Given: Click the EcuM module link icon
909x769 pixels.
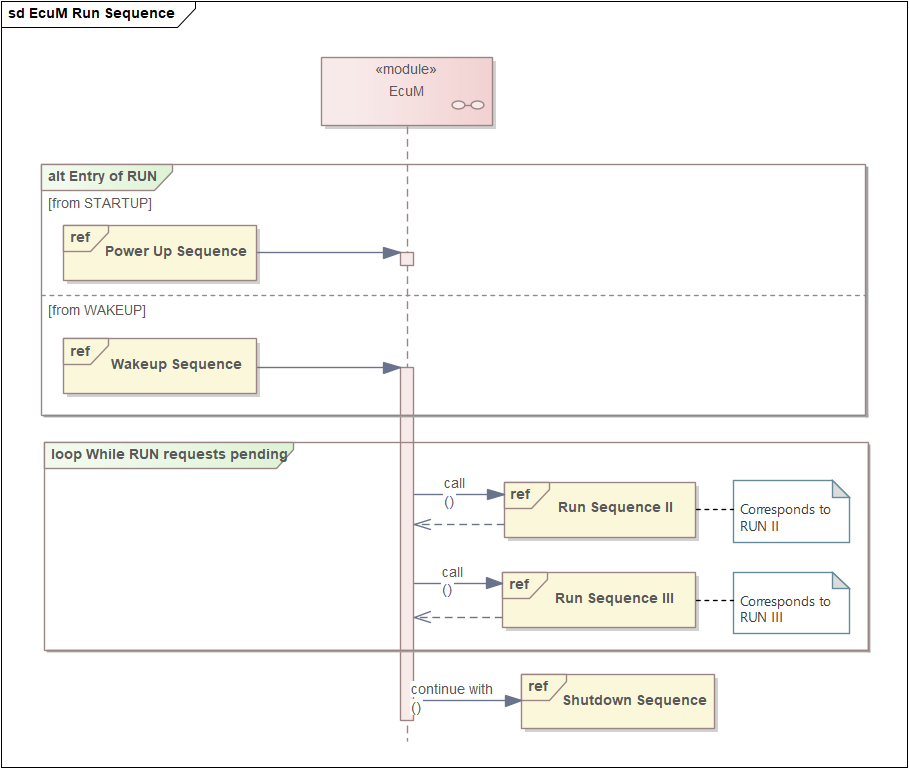Looking at the screenshot, I should pyautogui.click(x=468, y=105).
